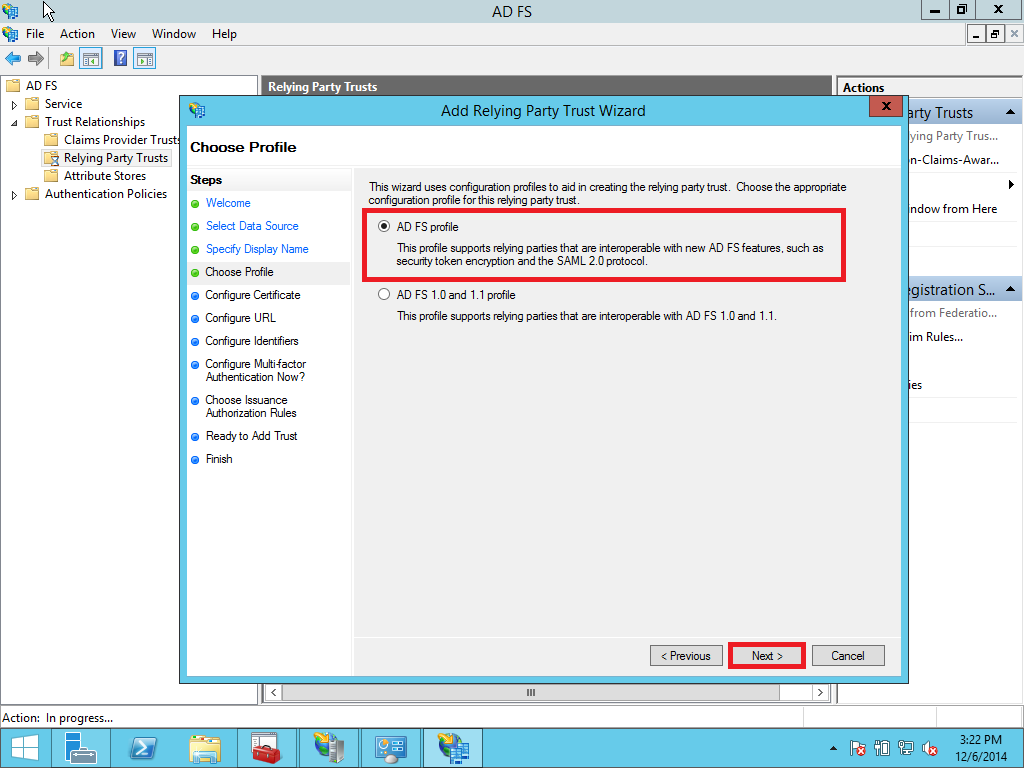Open the Window menu

[173, 33]
